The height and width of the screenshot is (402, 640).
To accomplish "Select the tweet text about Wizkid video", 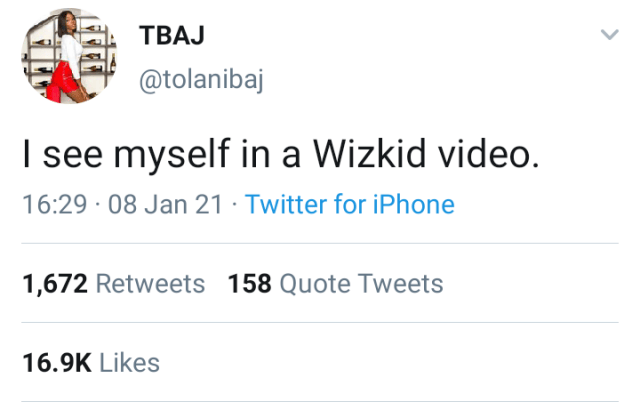I will tap(281, 156).
